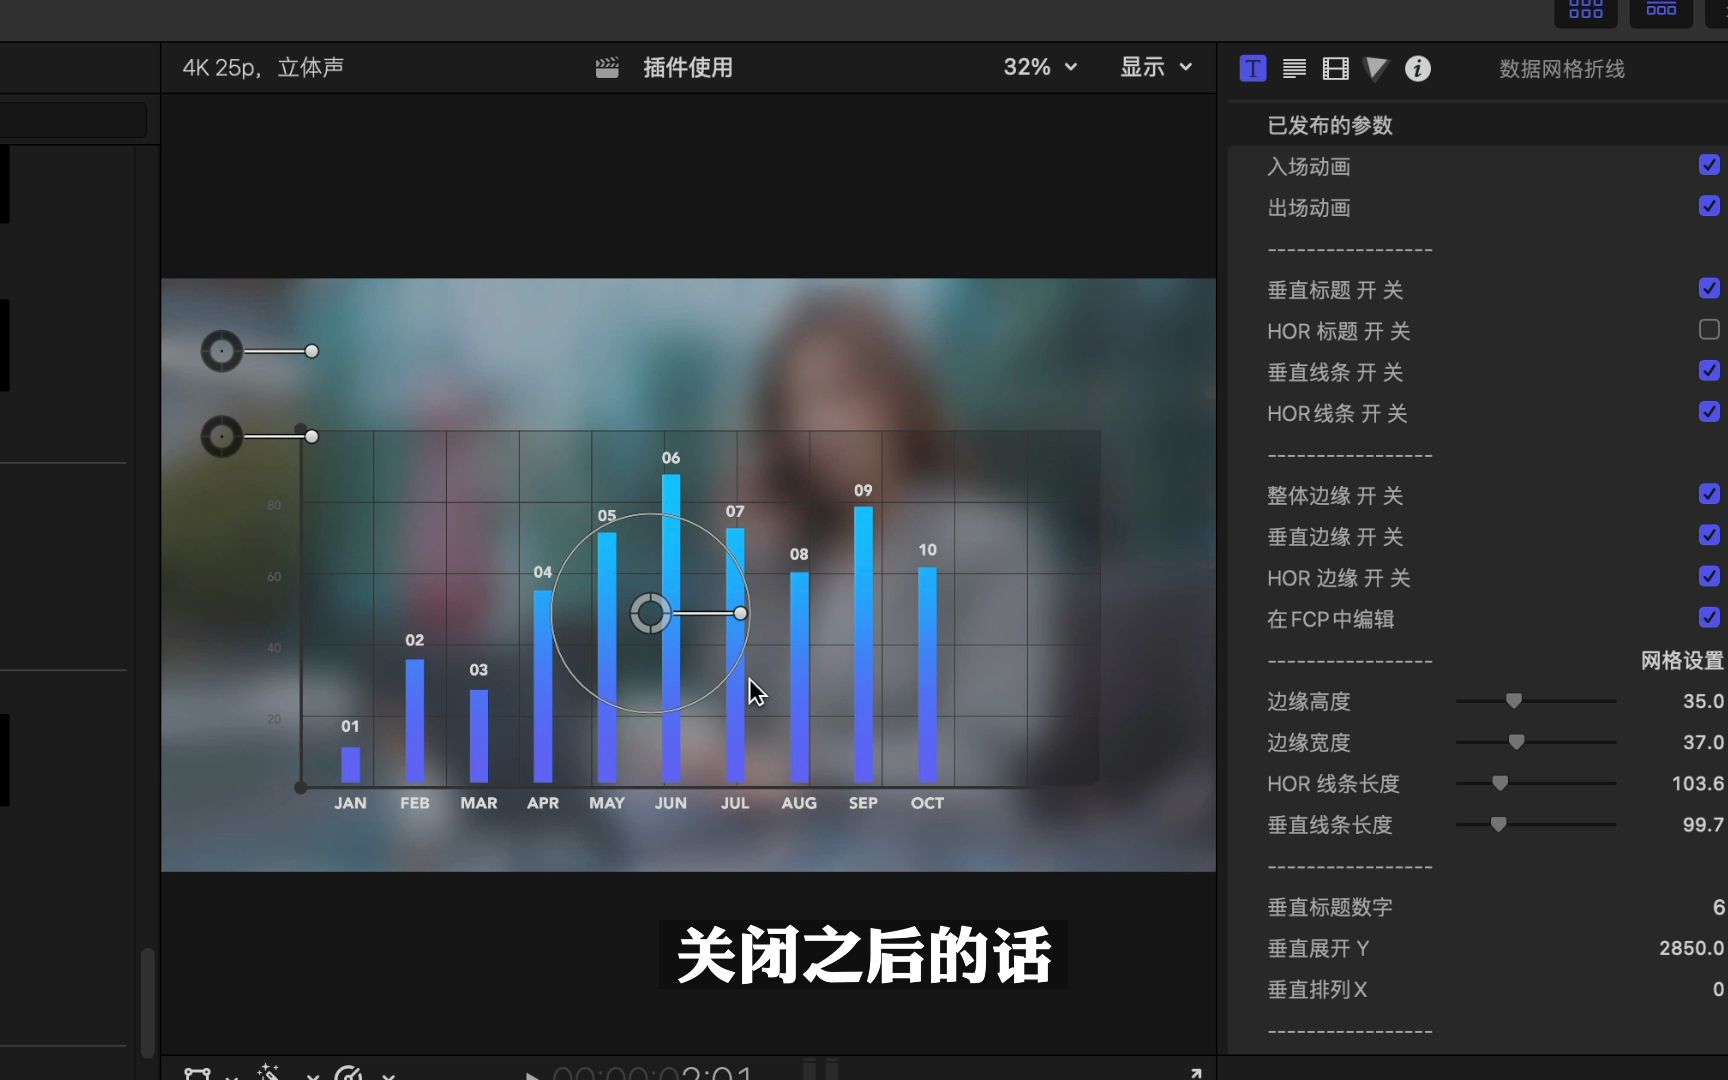Open the Text inspector tab (T icon)
The image size is (1728, 1080).
point(1253,68)
